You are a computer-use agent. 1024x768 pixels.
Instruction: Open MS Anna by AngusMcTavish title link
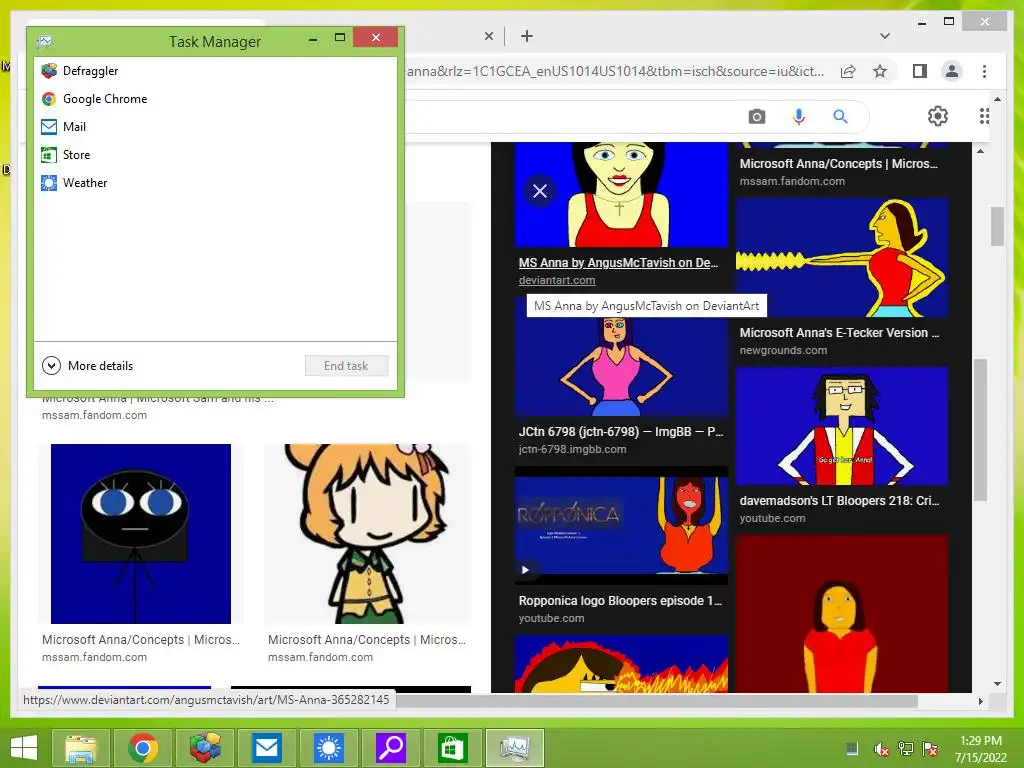[x=618, y=263]
